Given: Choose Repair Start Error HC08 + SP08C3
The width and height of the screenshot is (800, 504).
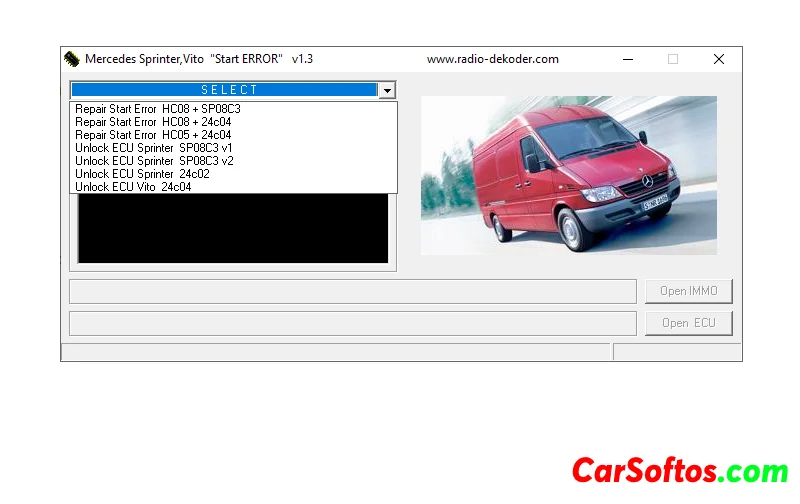Looking at the screenshot, I should pos(157,108).
